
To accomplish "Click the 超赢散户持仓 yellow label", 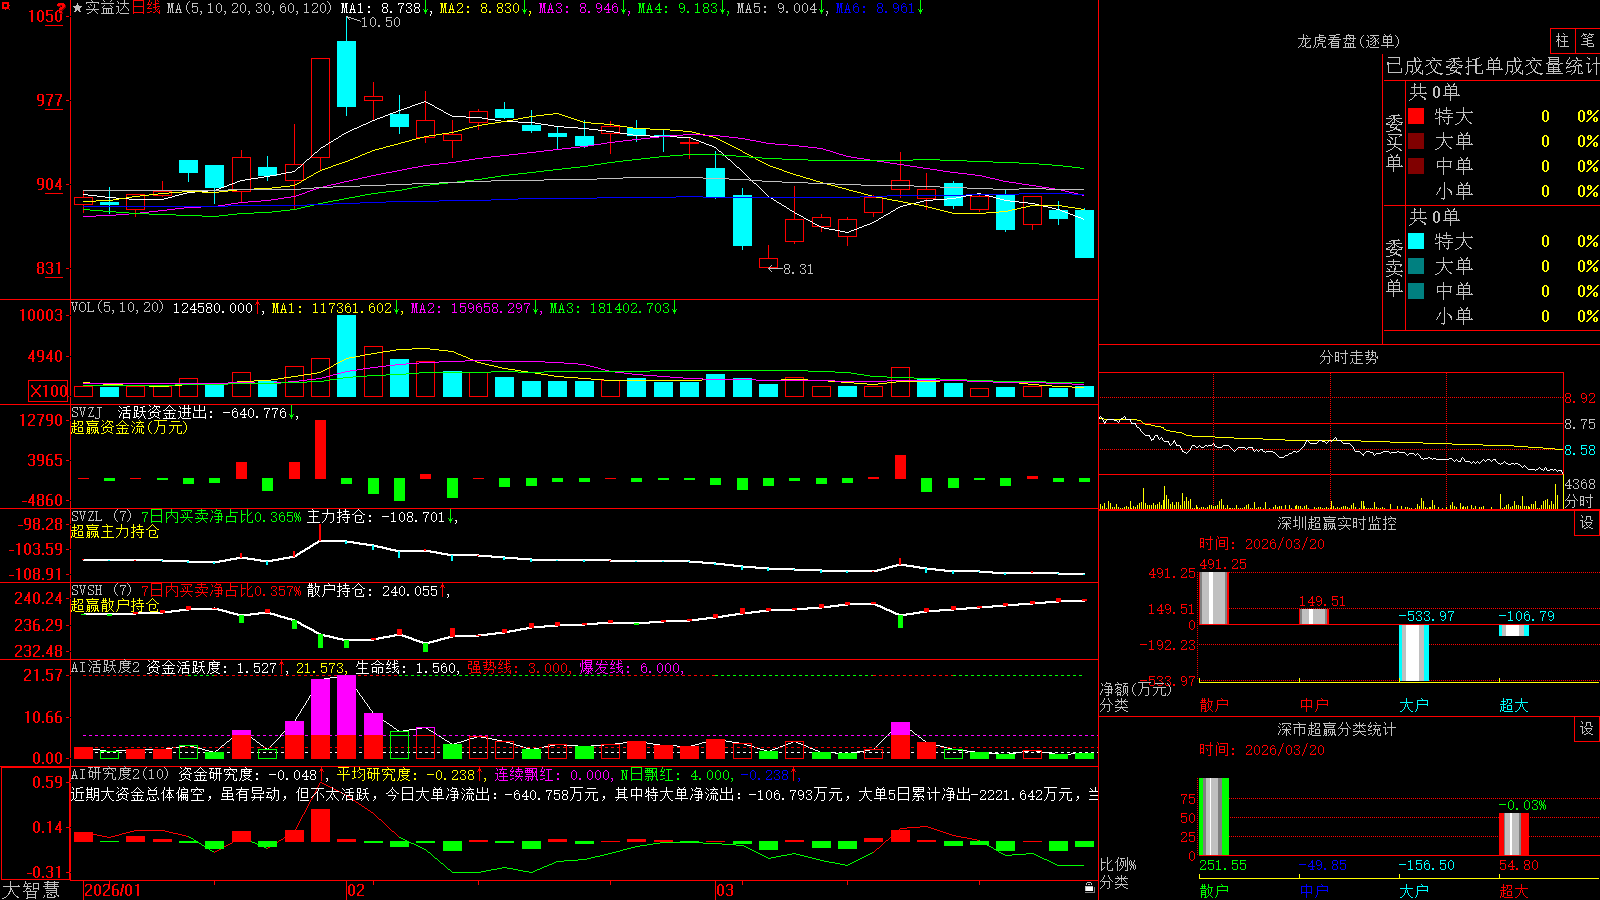I will (x=115, y=605).
